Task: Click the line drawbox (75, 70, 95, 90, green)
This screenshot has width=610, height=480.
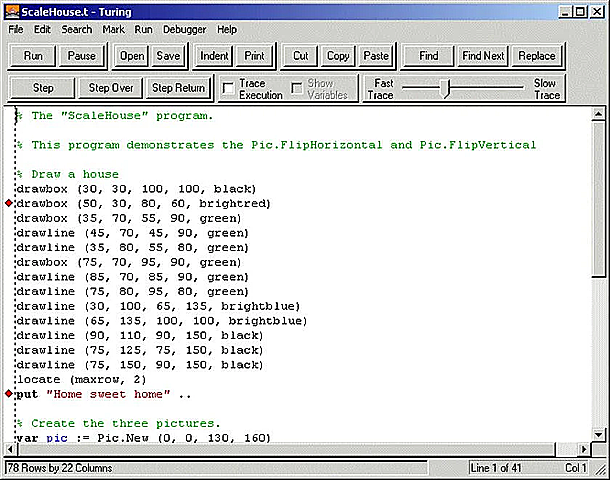Action: click(x=129, y=262)
